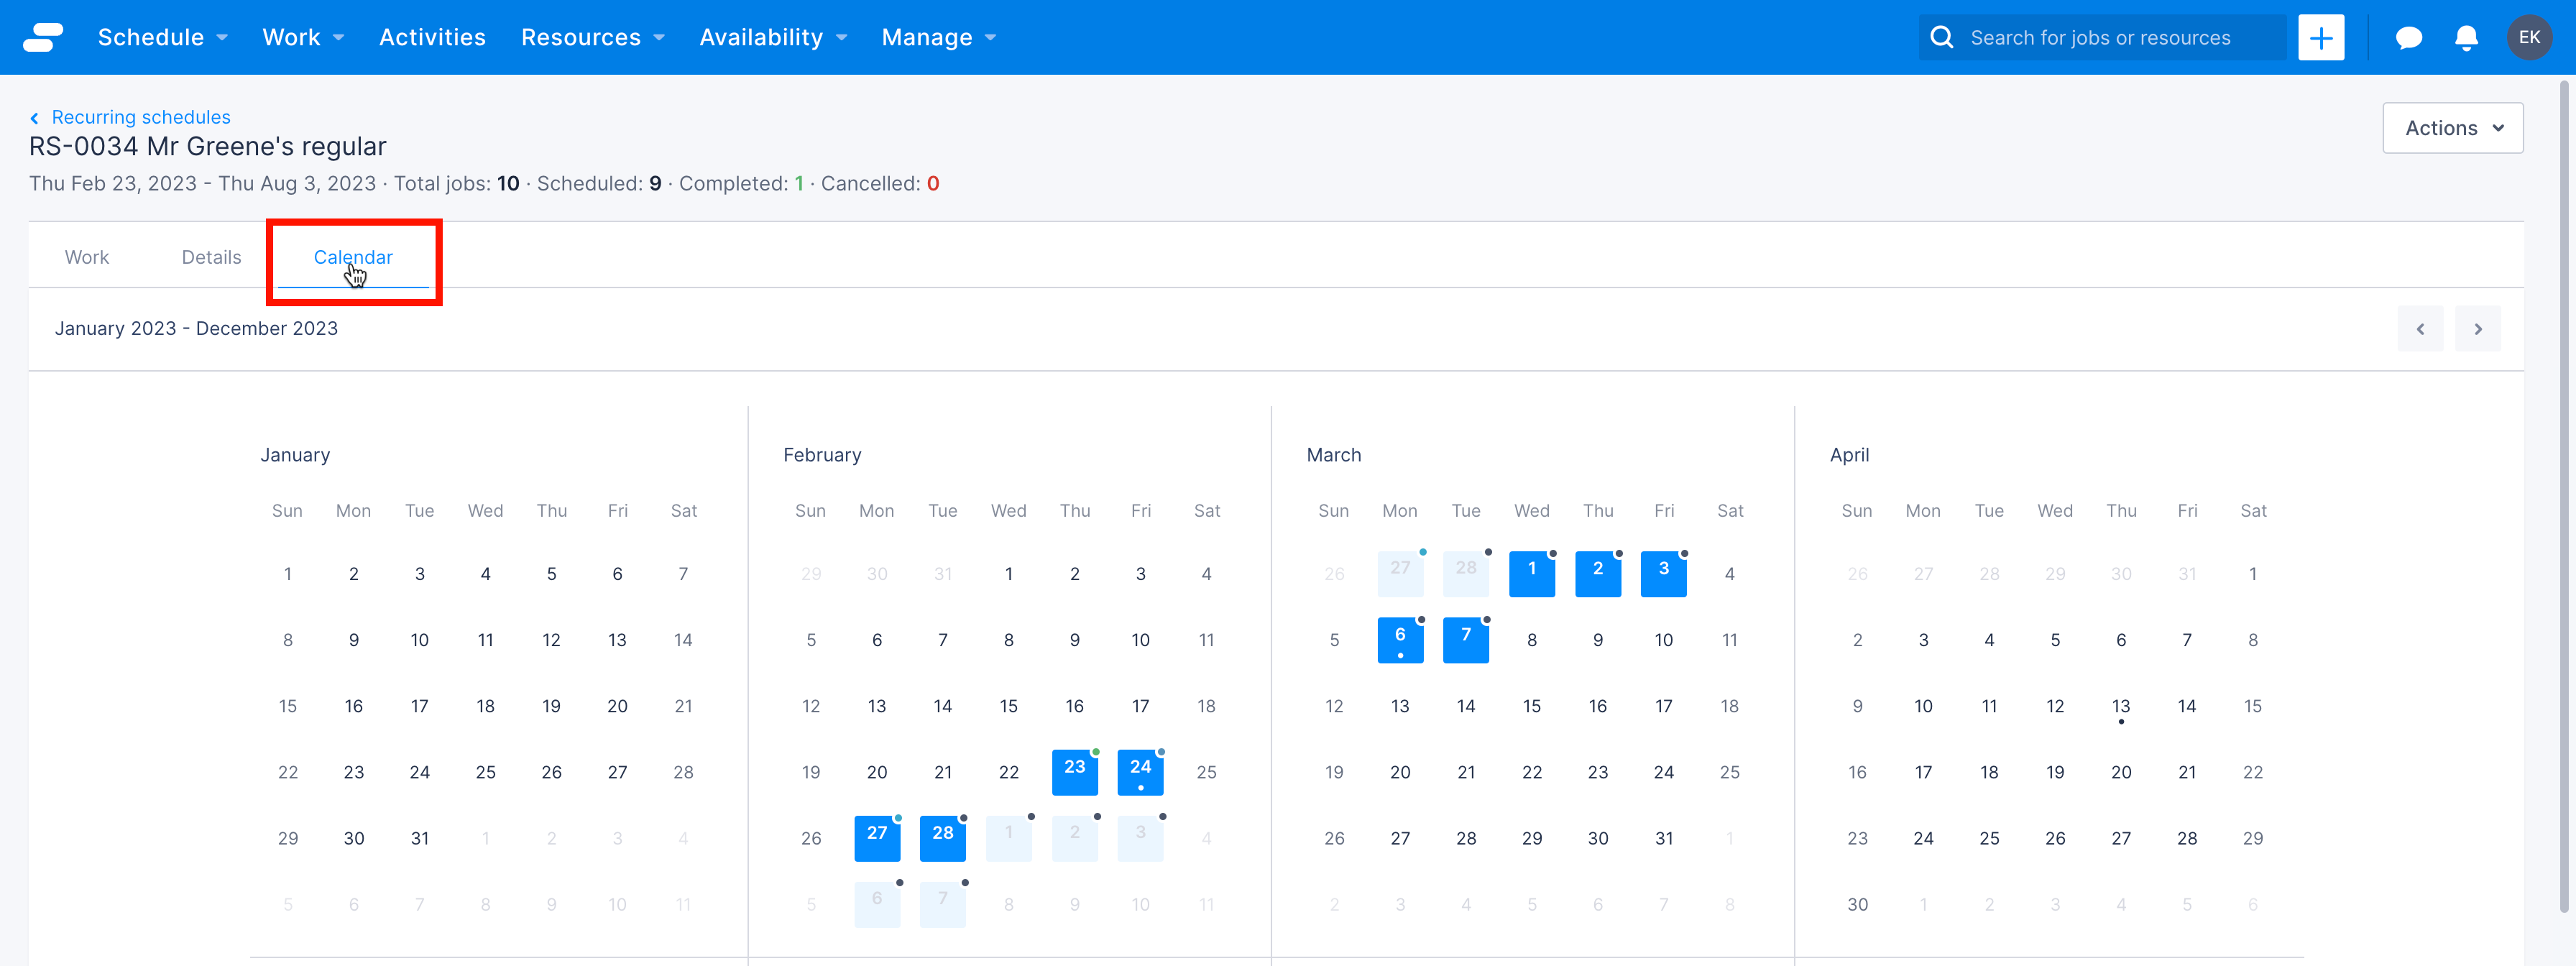Screen dimensions: 2576x966
Task: Click the back arrow beside Recurring schedules
Action: tap(34, 117)
